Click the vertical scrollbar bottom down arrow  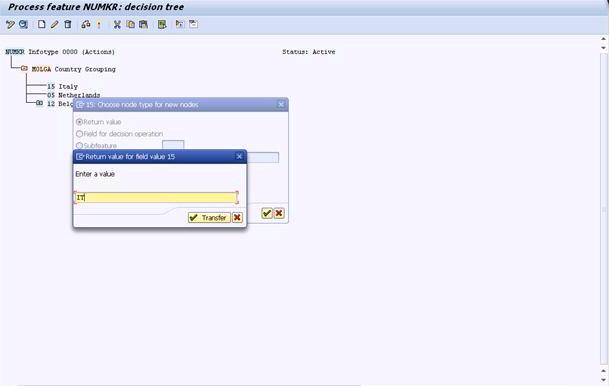point(604,381)
